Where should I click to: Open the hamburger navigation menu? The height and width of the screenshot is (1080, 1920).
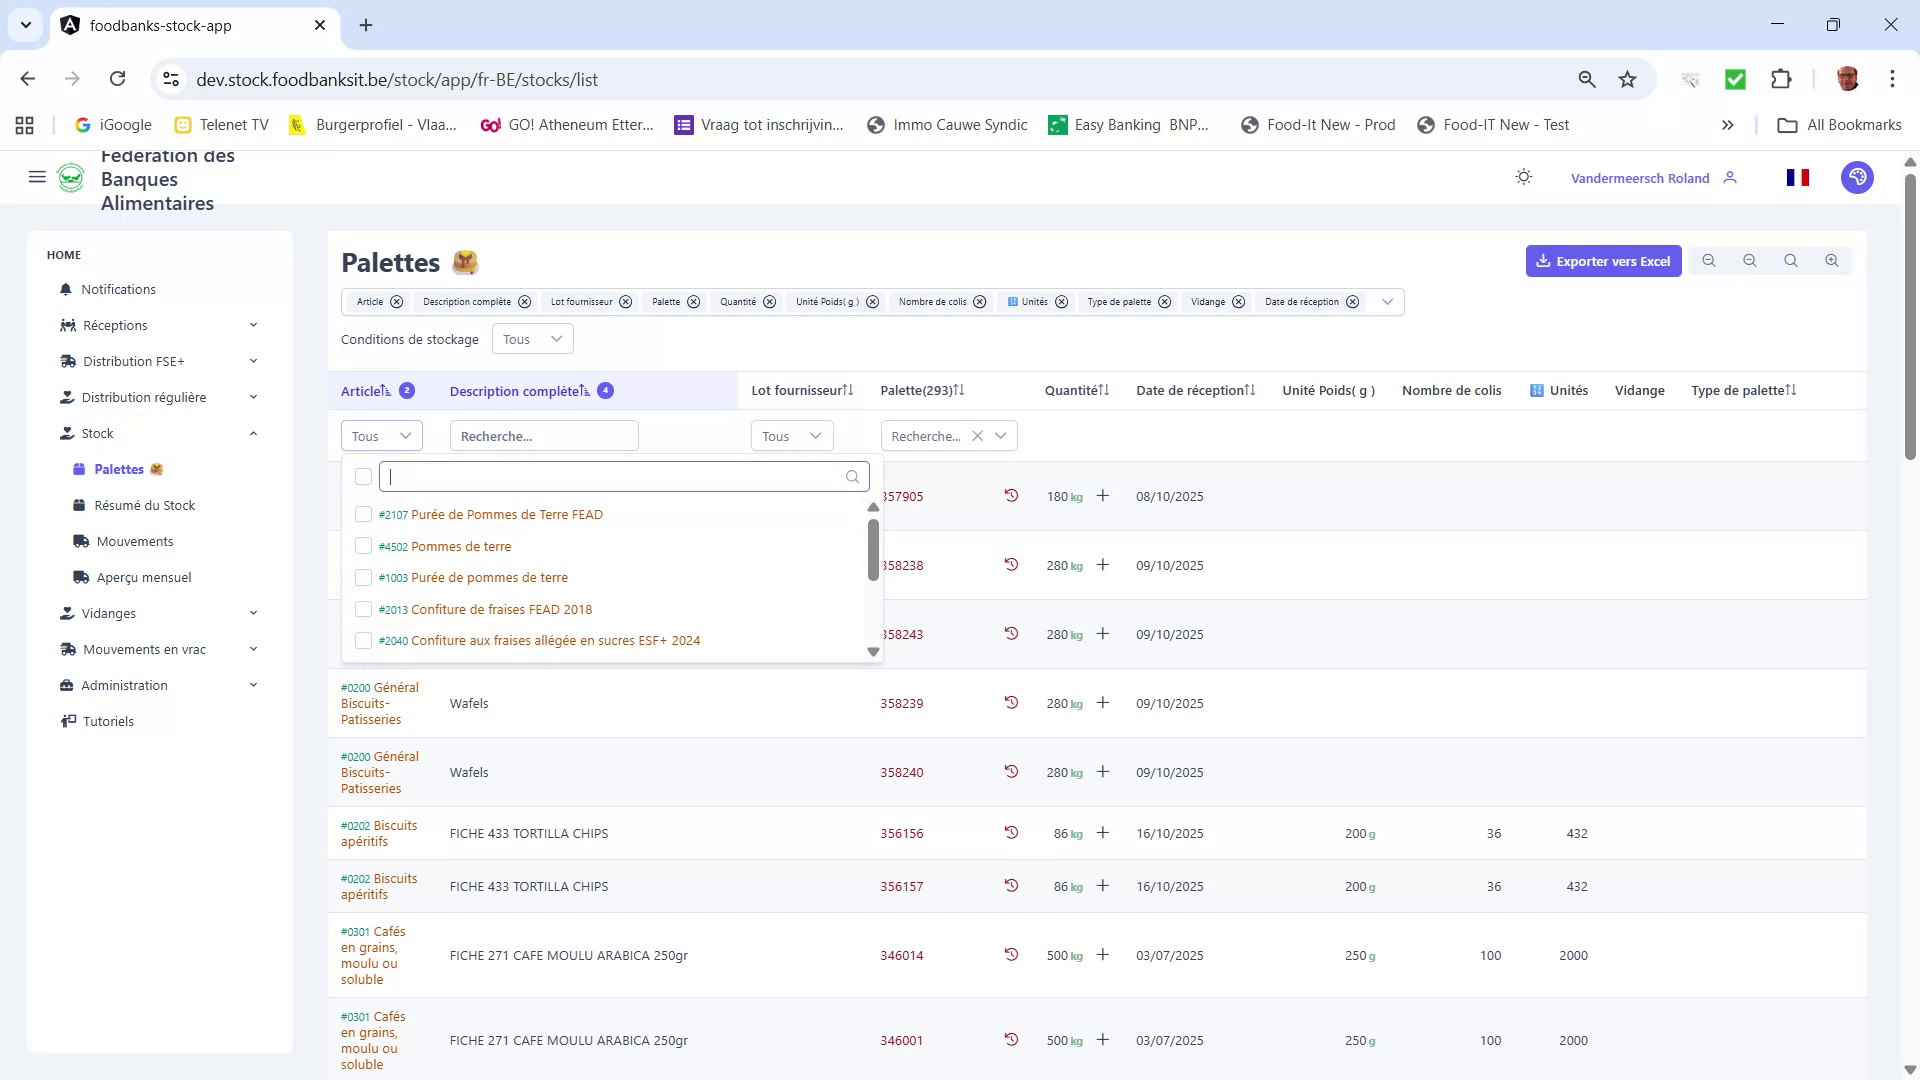pos(37,177)
